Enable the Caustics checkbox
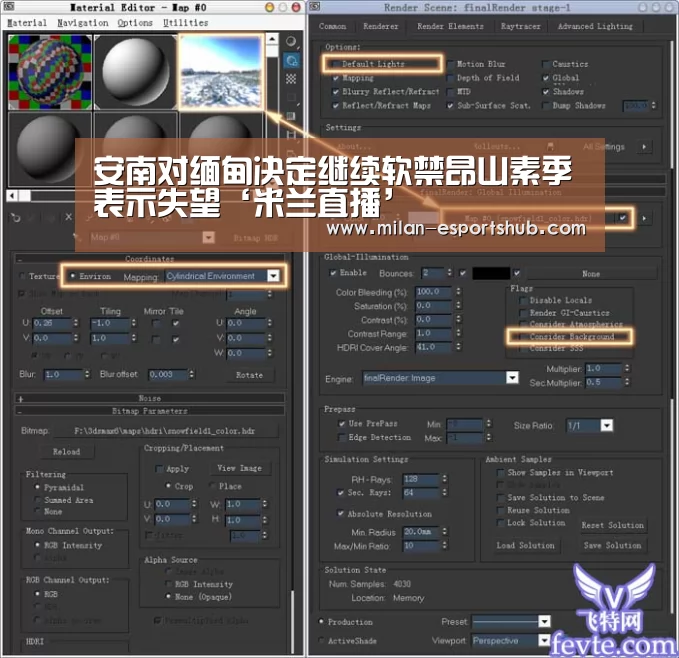Screen dimensions: 679x658 (546, 64)
